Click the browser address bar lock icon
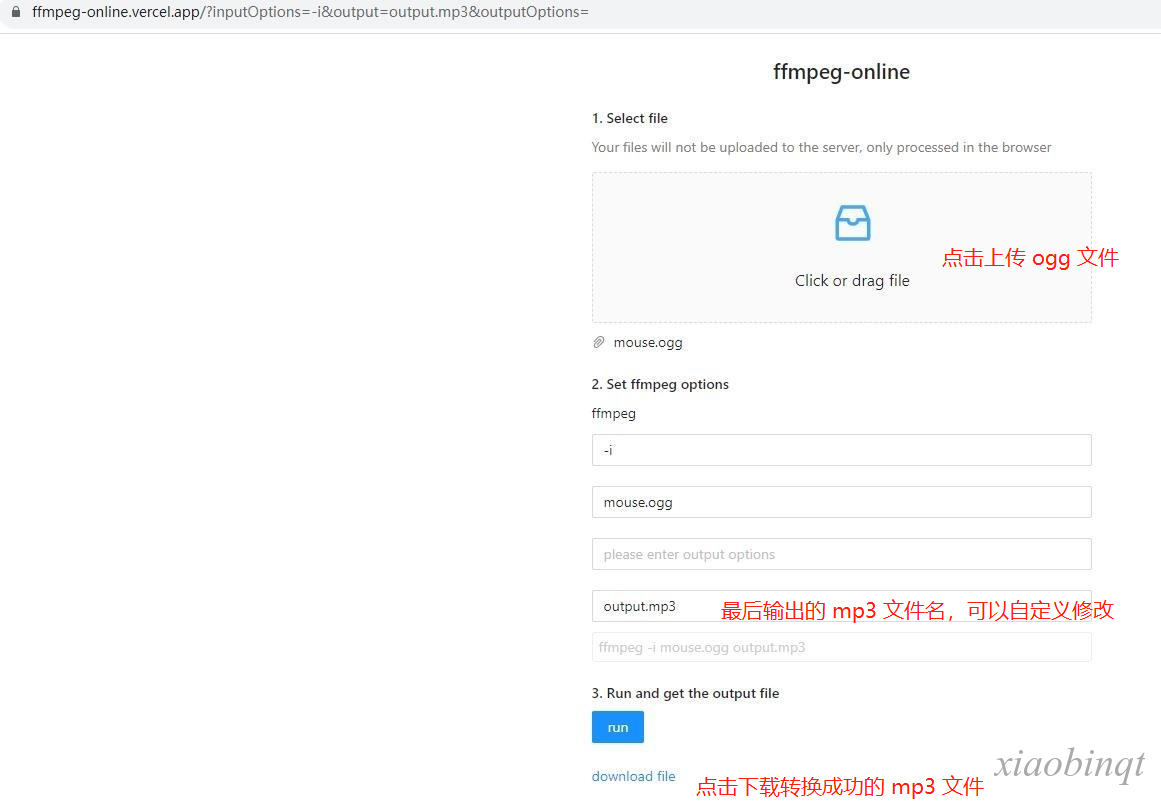 click(x=16, y=12)
